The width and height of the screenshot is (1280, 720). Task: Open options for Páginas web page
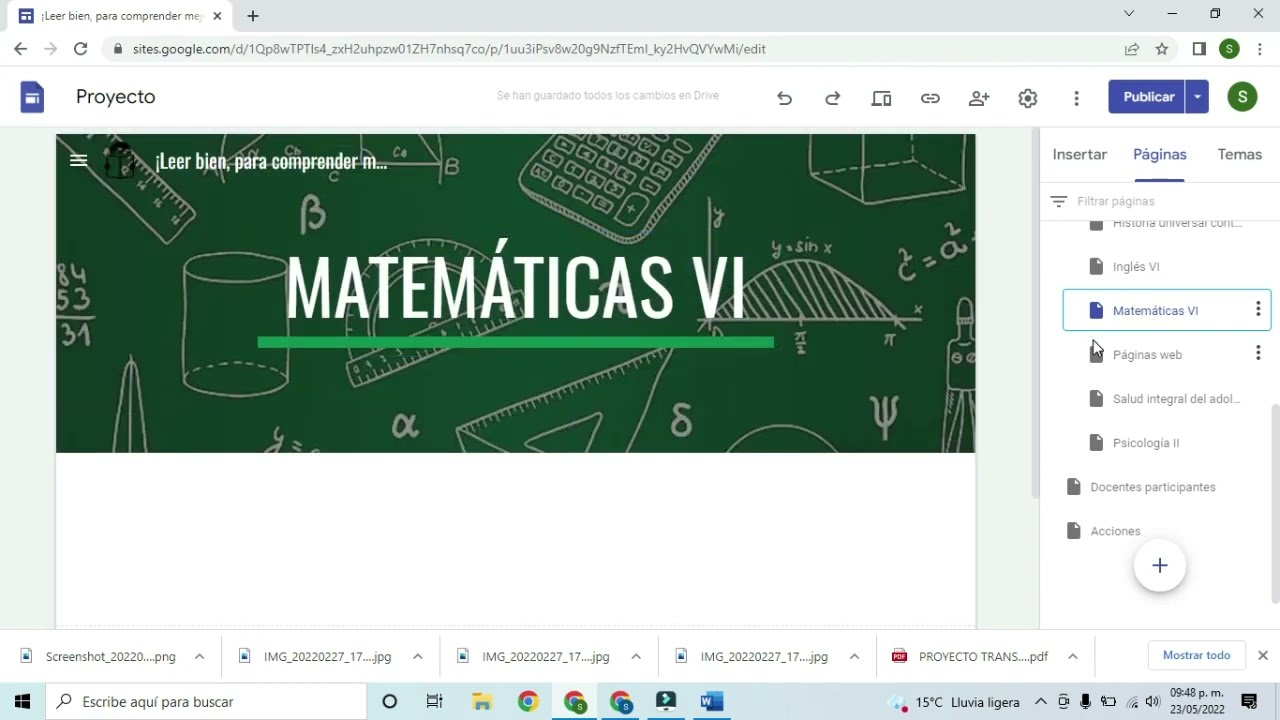1258,353
